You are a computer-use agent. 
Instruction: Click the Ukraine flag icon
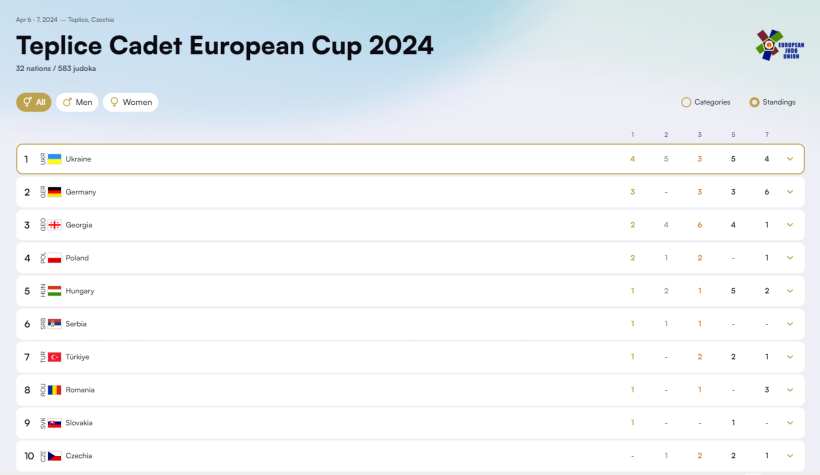54,159
